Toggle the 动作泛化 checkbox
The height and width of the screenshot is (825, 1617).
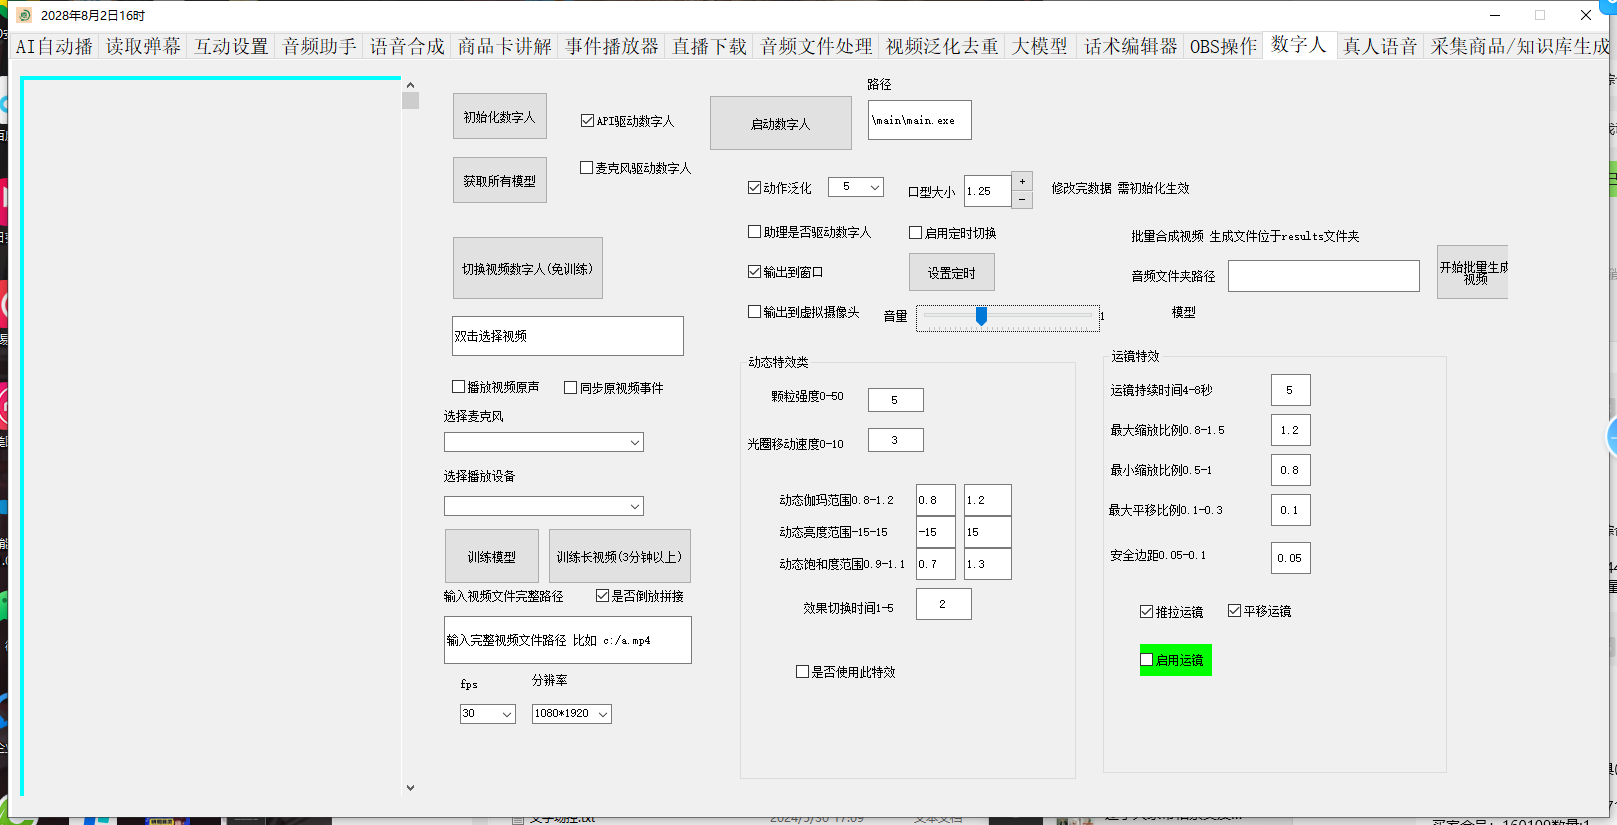(755, 188)
